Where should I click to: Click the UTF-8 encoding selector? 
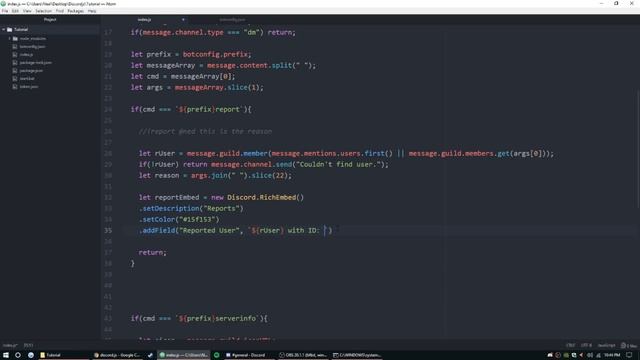[586, 345]
